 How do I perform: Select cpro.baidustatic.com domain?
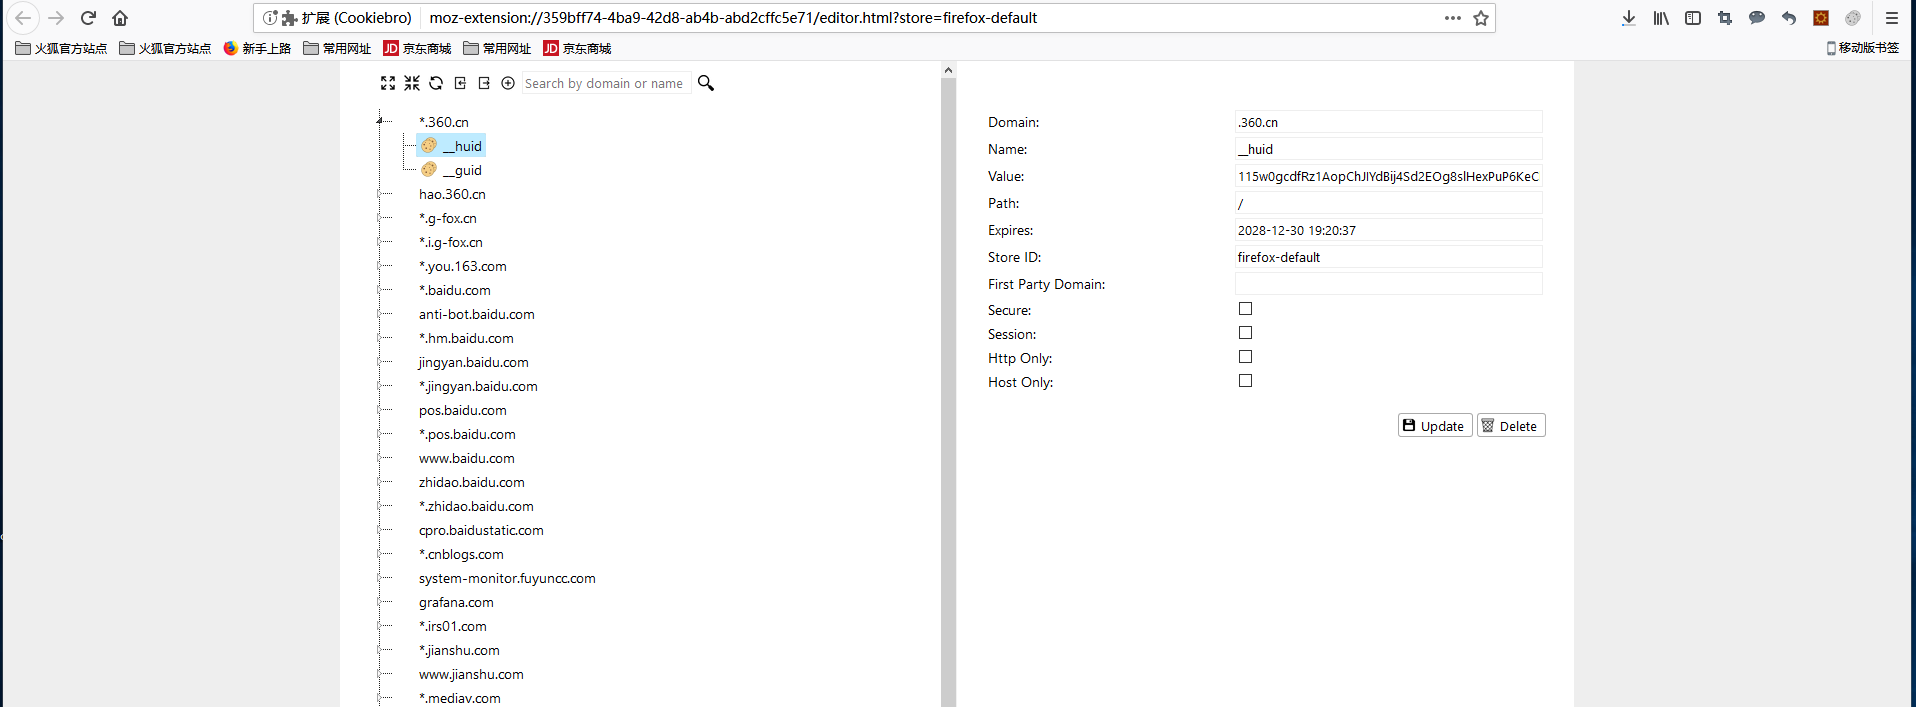[x=481, y=530]
